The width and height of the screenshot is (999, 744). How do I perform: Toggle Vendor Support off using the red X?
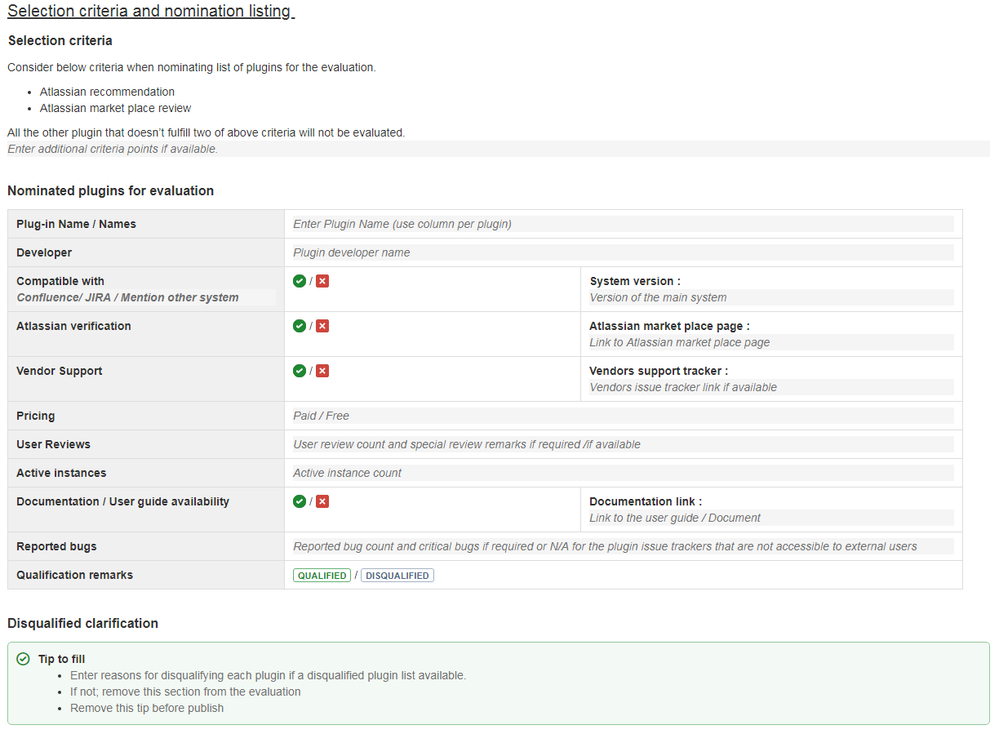(320, 370)
